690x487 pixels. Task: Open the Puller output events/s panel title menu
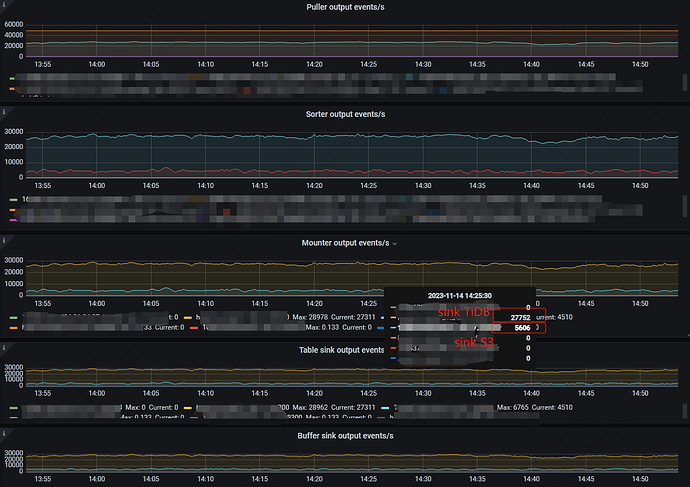point(345,7)
